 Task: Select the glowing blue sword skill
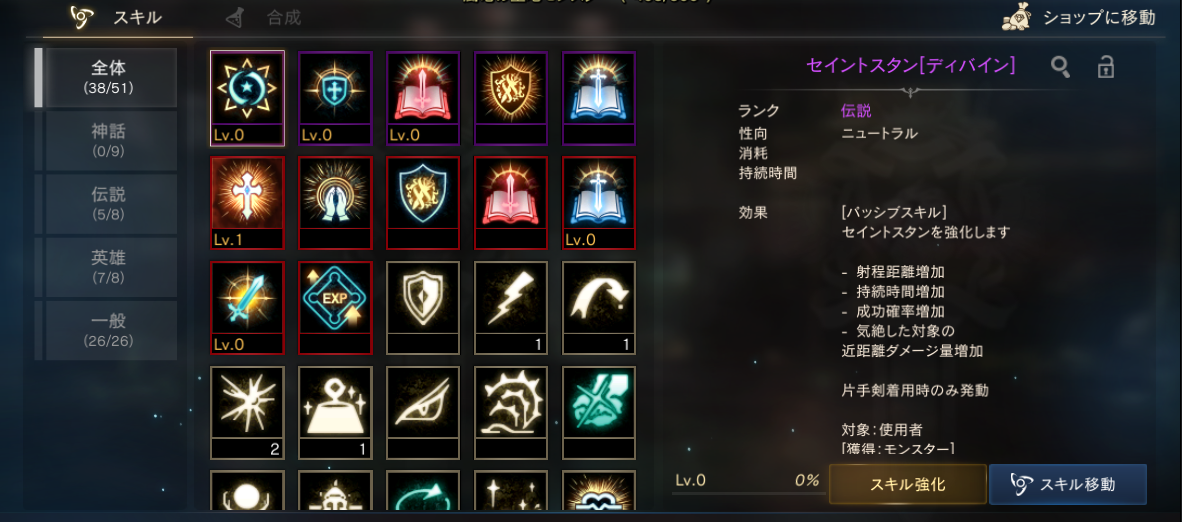pyautogui.click(x=247, y=308)
